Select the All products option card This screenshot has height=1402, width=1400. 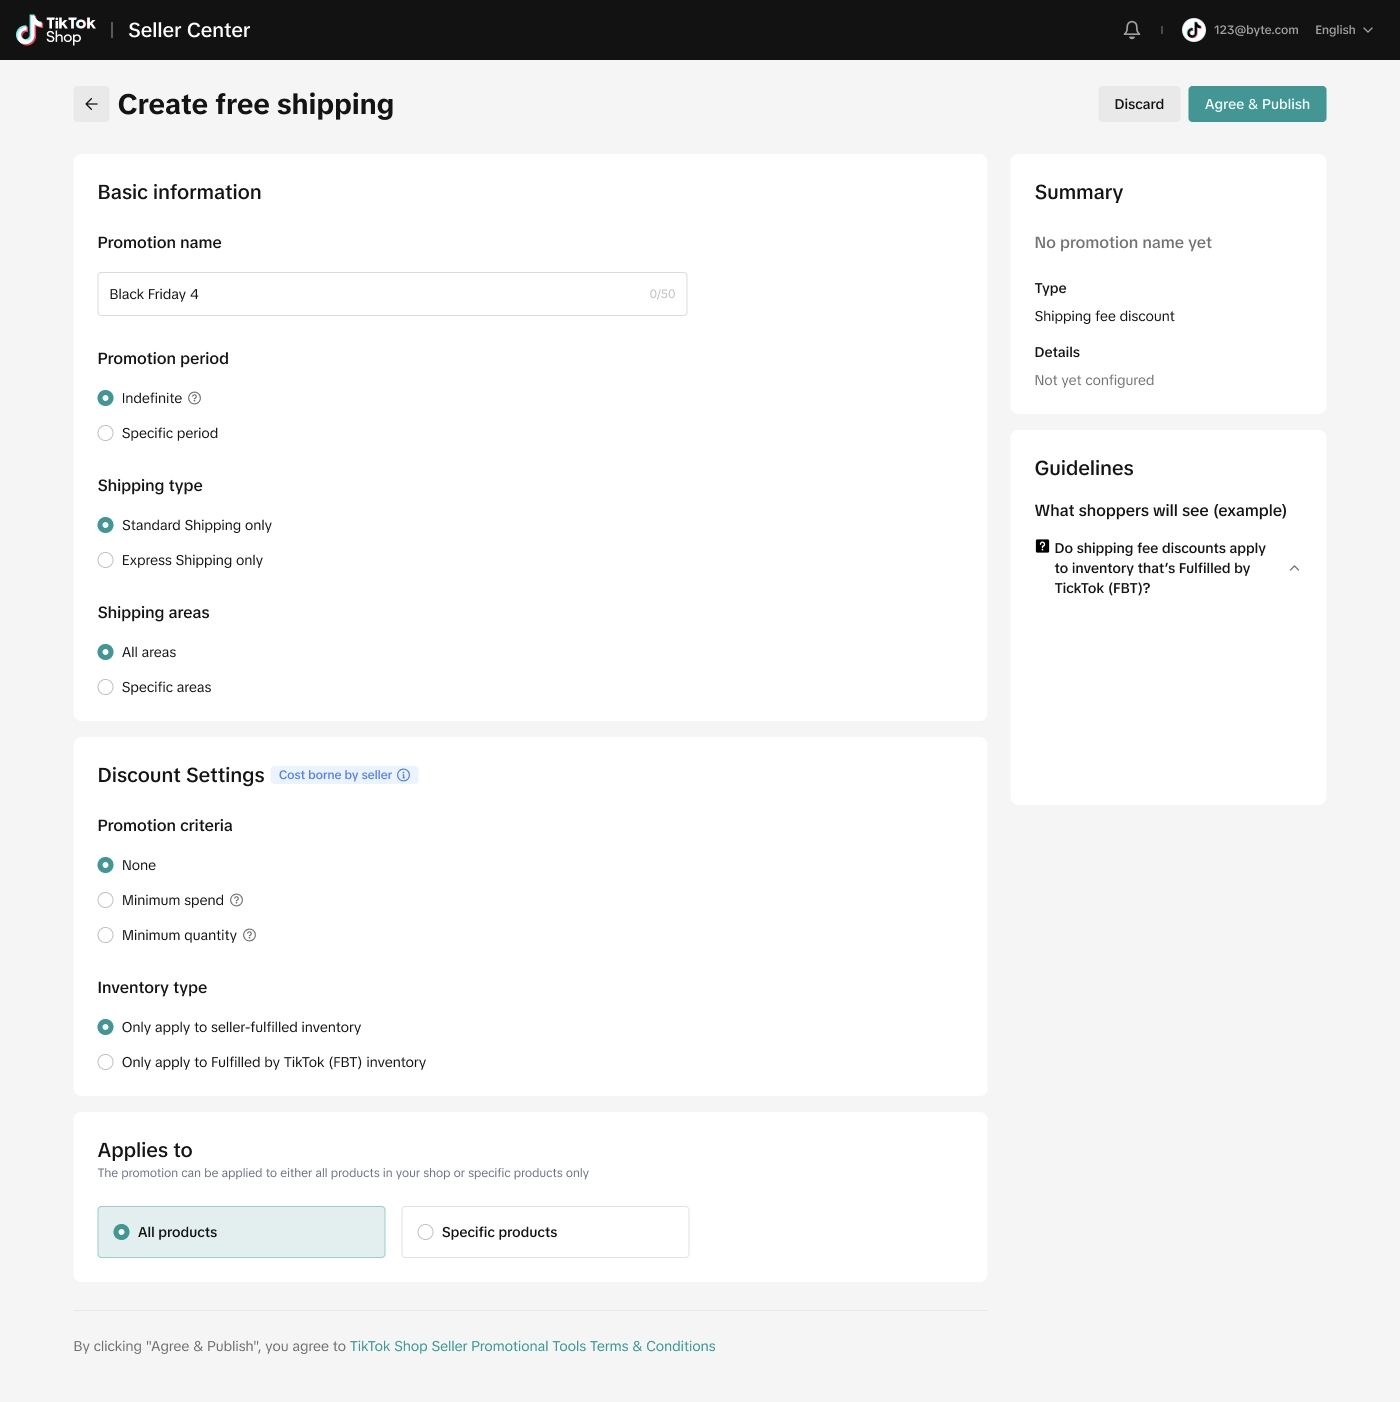coord(241,1232)
